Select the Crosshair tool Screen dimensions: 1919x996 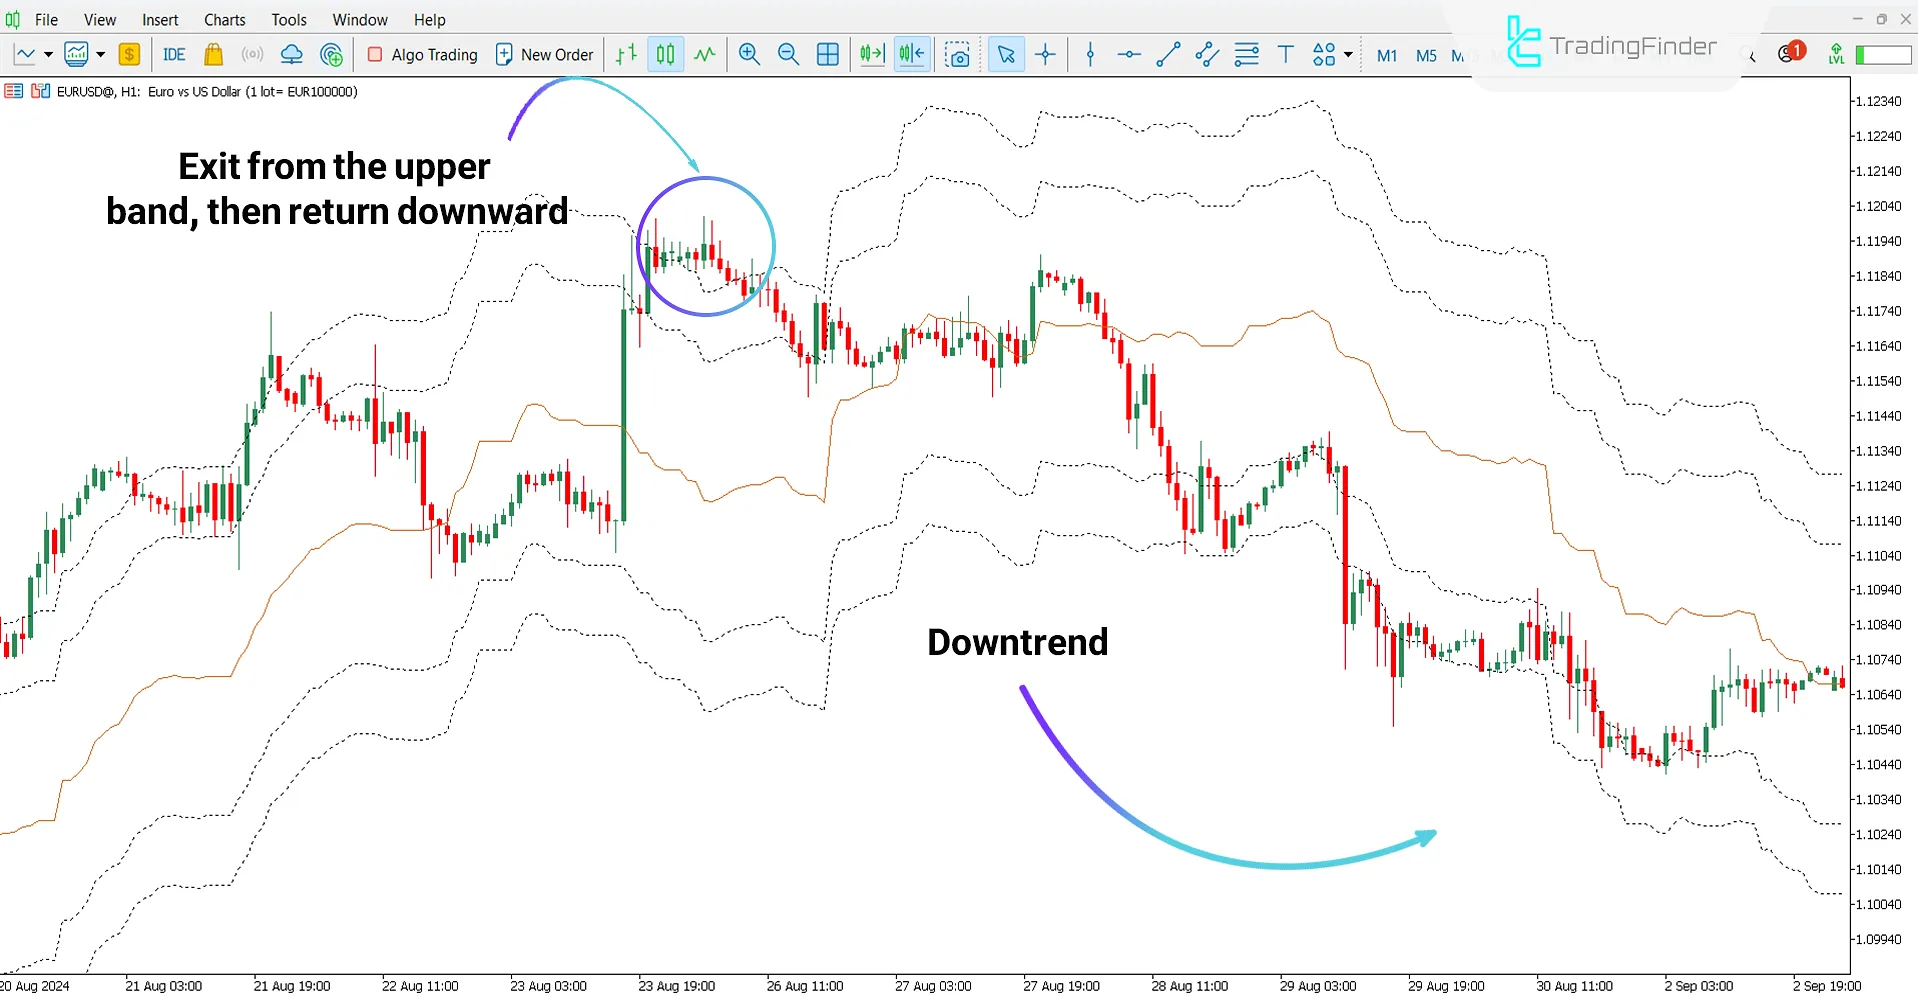pyautogui.click(x=1045, y=54)
